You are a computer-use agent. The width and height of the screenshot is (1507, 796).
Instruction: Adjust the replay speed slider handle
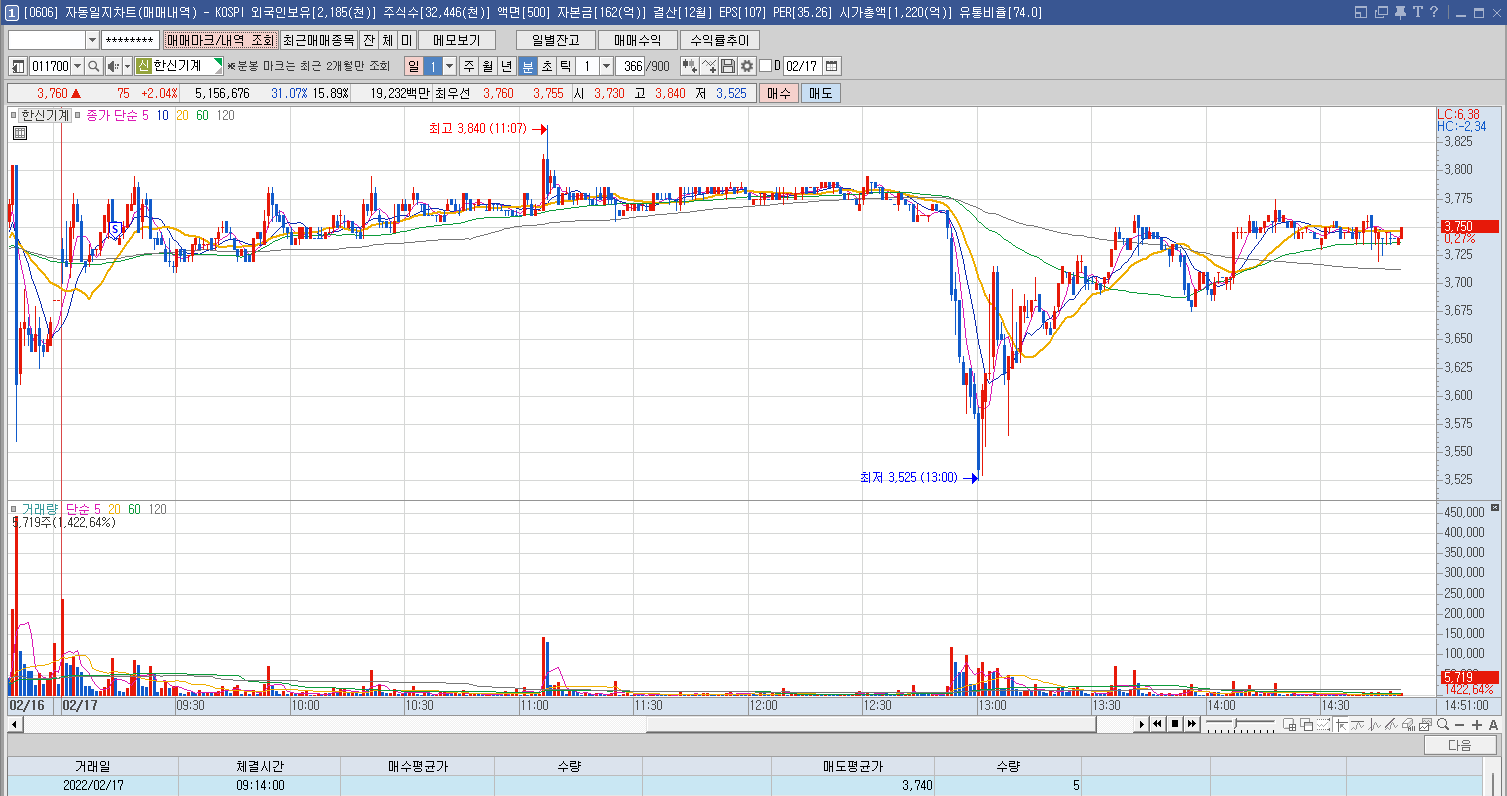1235,723
